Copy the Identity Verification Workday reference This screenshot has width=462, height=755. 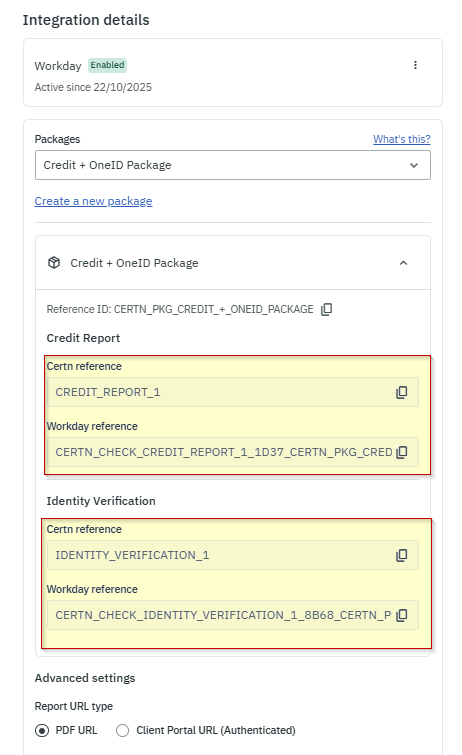pos(401,615)
